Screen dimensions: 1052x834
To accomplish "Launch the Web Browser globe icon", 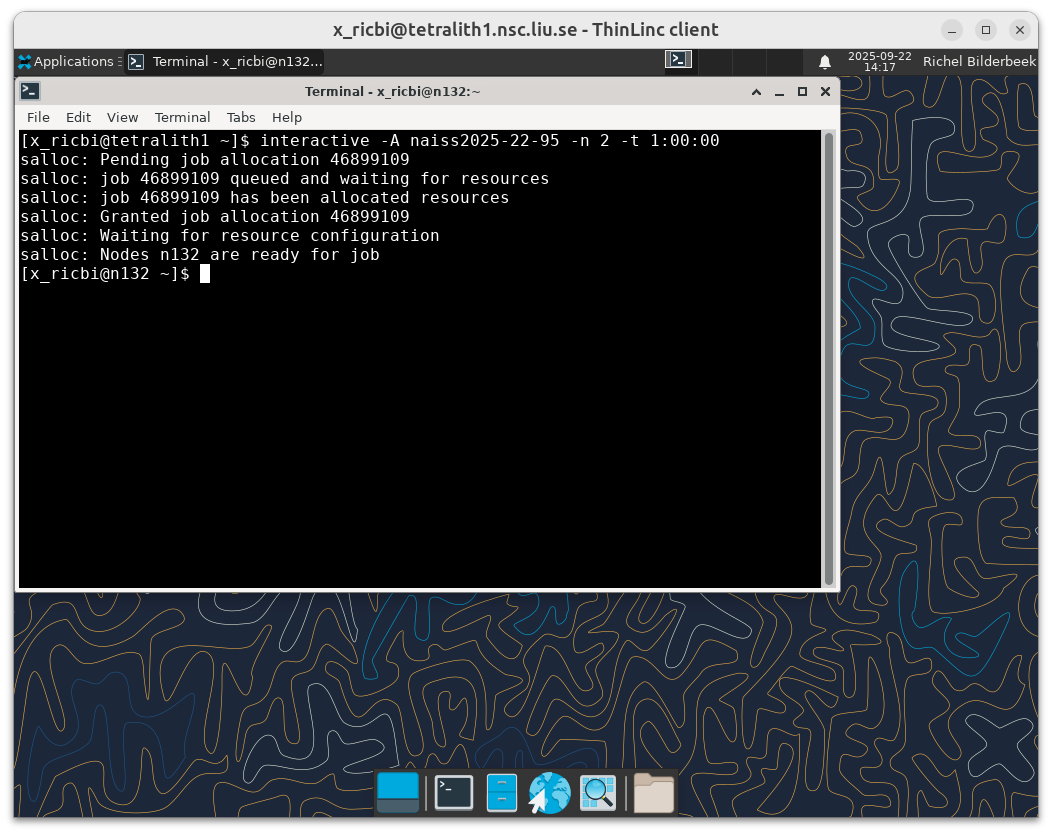I will coord(549,792).
